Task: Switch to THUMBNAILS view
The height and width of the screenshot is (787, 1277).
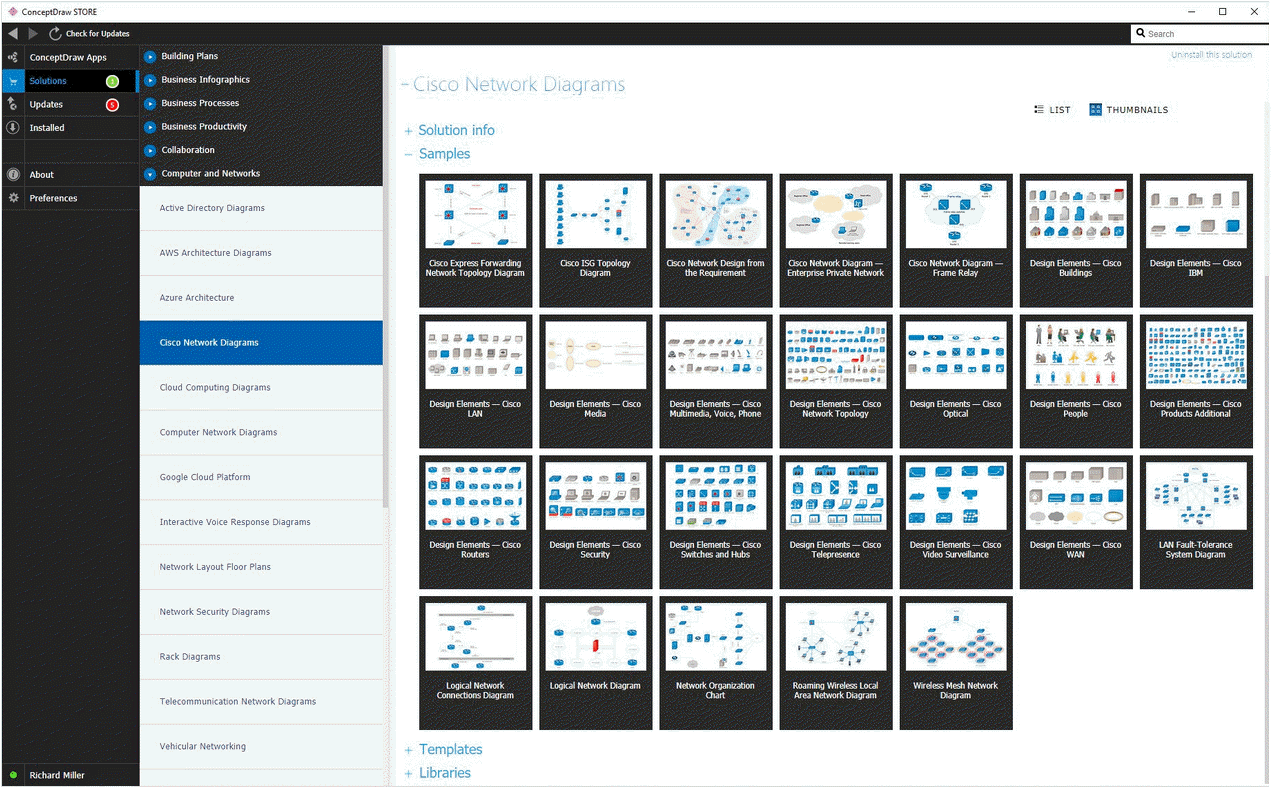Action: [1129, 110]
